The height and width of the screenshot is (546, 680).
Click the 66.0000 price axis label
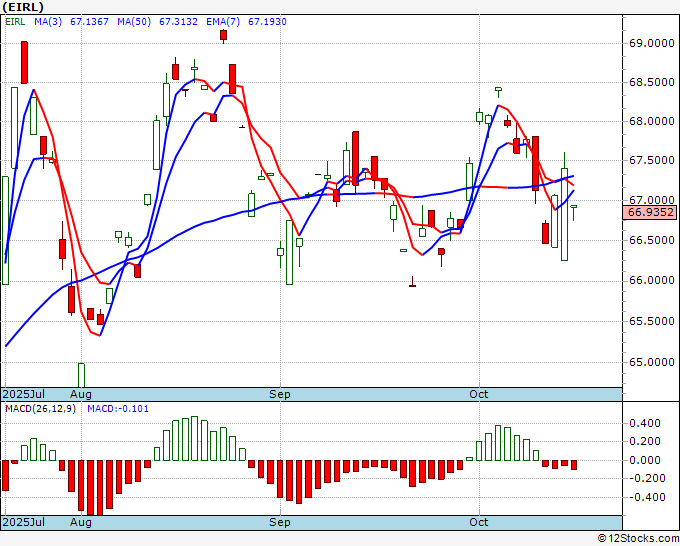(652, 281)
